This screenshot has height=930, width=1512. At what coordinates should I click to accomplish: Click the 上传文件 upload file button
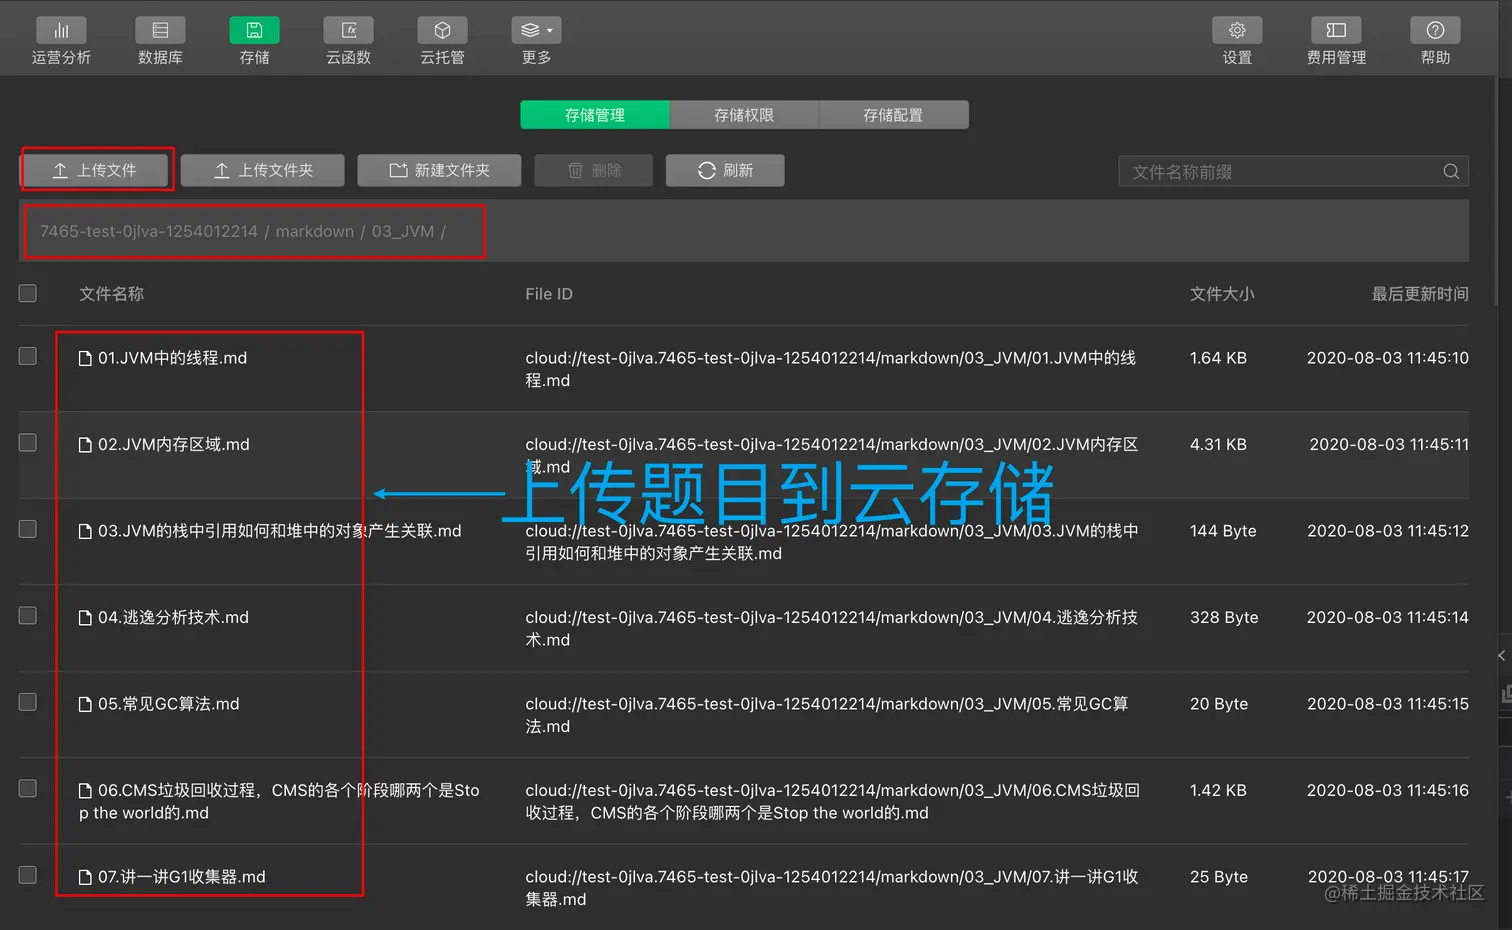coord(96,170)
